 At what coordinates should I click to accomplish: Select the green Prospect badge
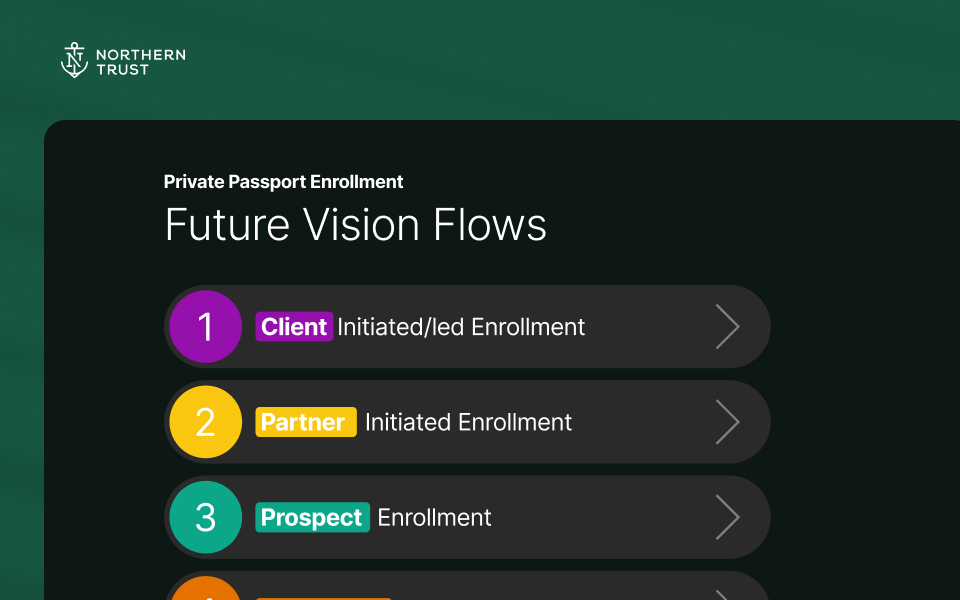312,517
